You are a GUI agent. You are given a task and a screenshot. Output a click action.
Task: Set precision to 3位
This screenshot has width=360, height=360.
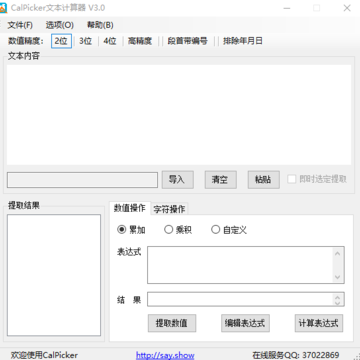(x=85, y=41)
